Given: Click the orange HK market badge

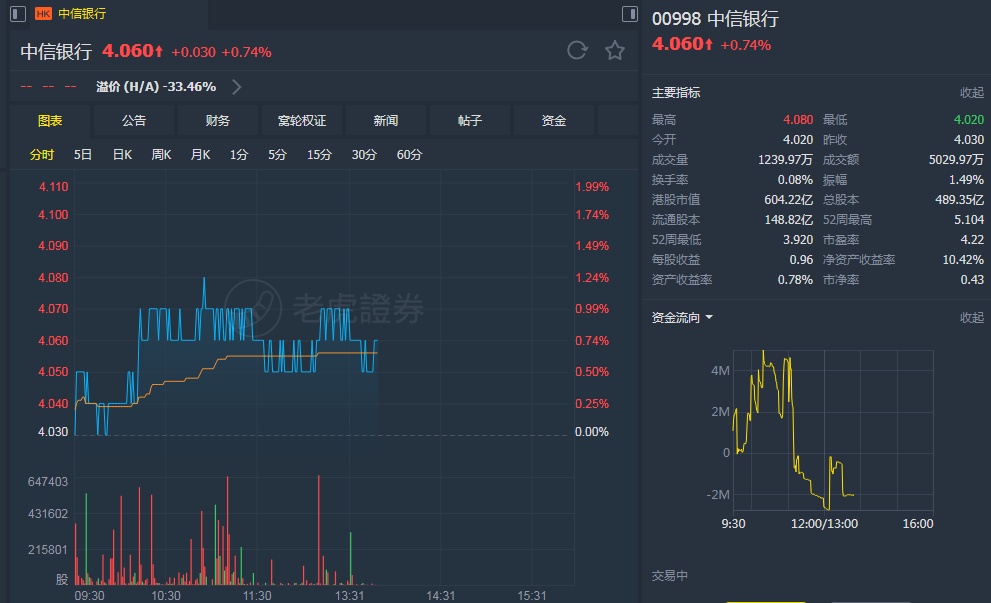Looking at the screenshot, I should (x=44, y=14).
